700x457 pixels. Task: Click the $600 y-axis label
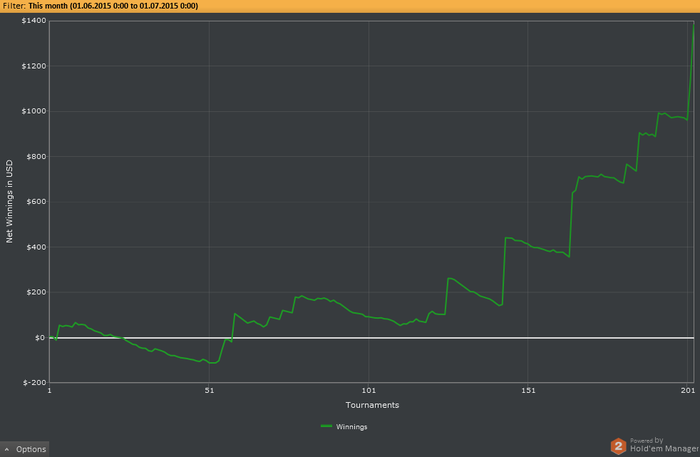pyautogui.click(x=36, y=202)
